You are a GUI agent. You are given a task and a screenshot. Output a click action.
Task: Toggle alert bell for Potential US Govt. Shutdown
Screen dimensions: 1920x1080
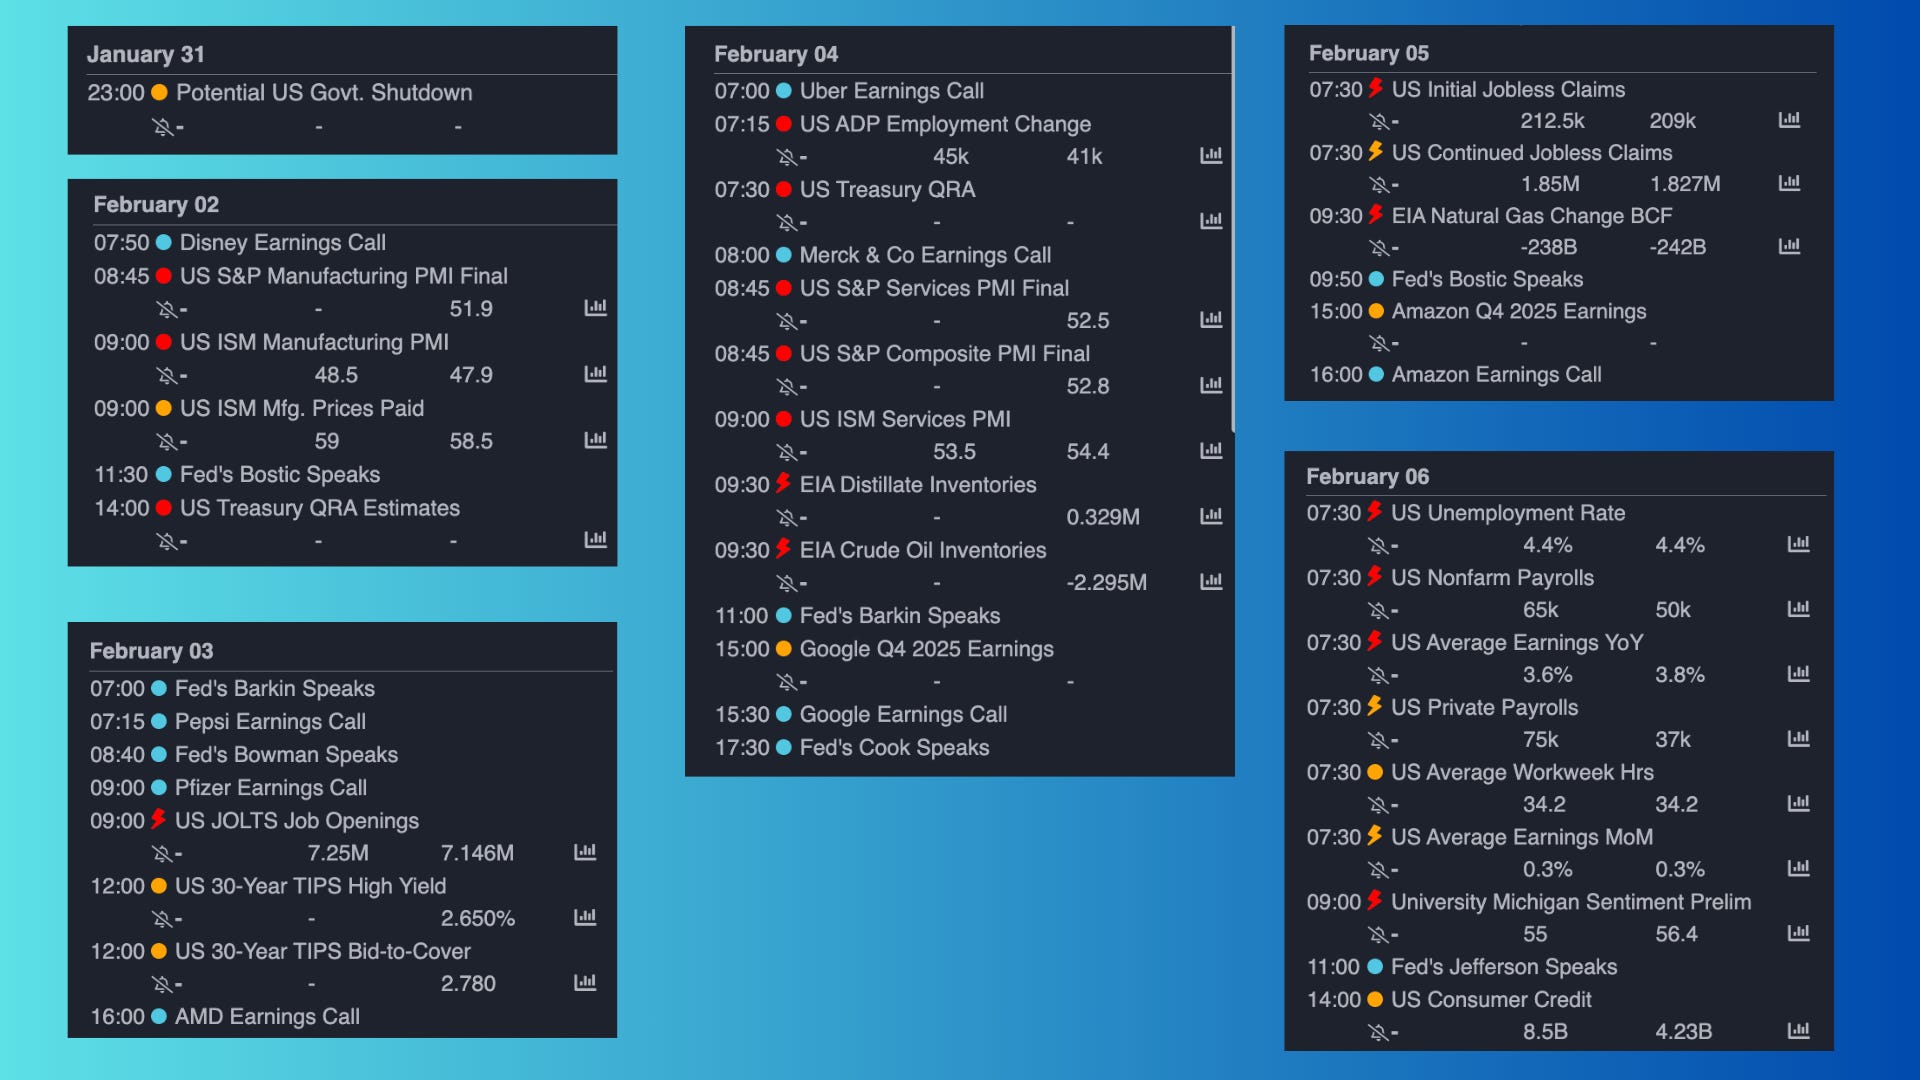(x=163, y=127)
